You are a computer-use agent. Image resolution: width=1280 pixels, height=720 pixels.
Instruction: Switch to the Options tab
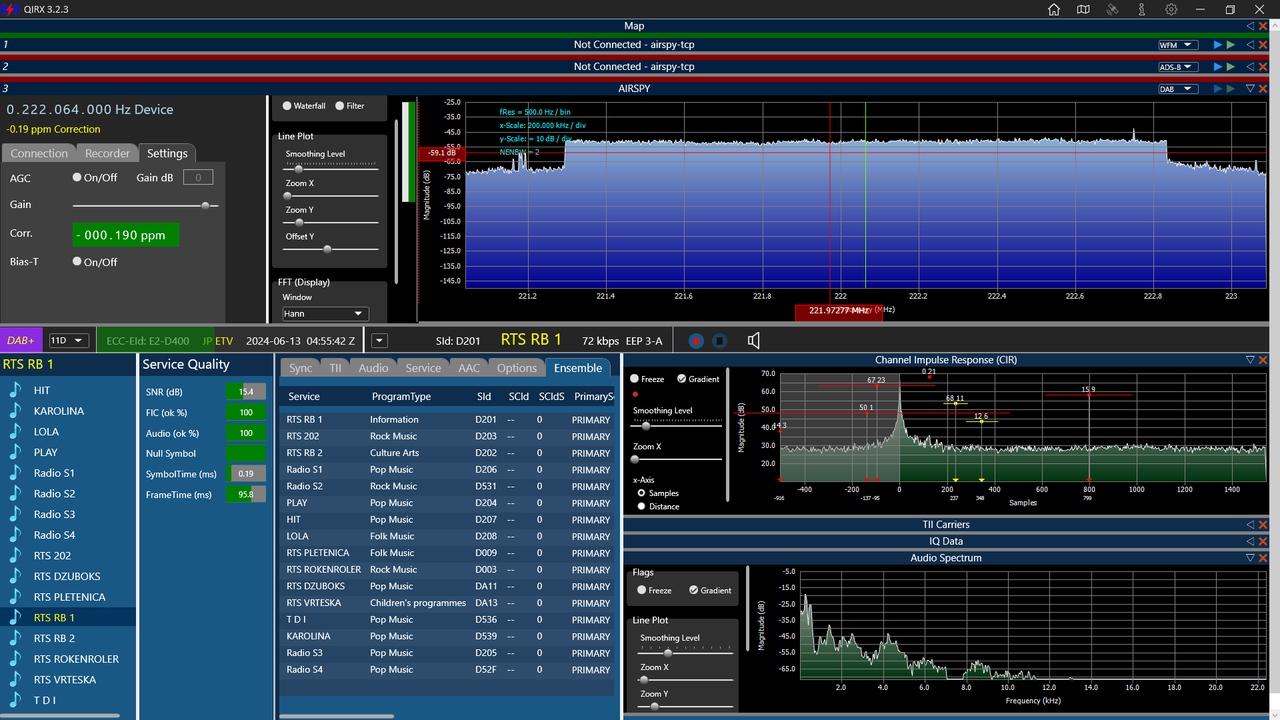[517, 368]
